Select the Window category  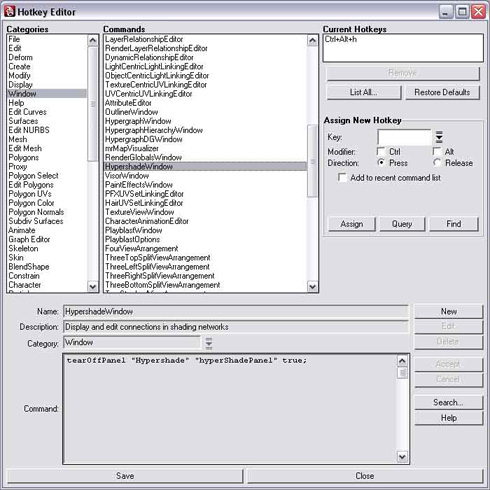point(46,93)
